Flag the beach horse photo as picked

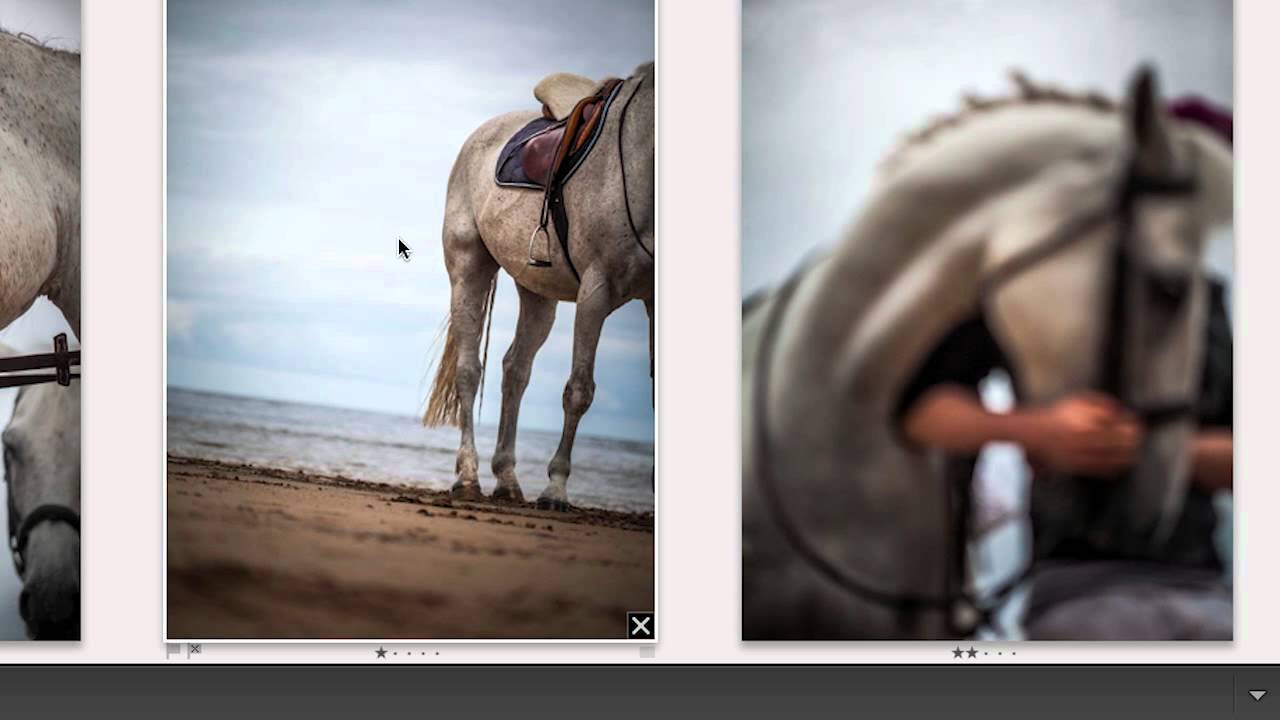(x=173, y=650)
